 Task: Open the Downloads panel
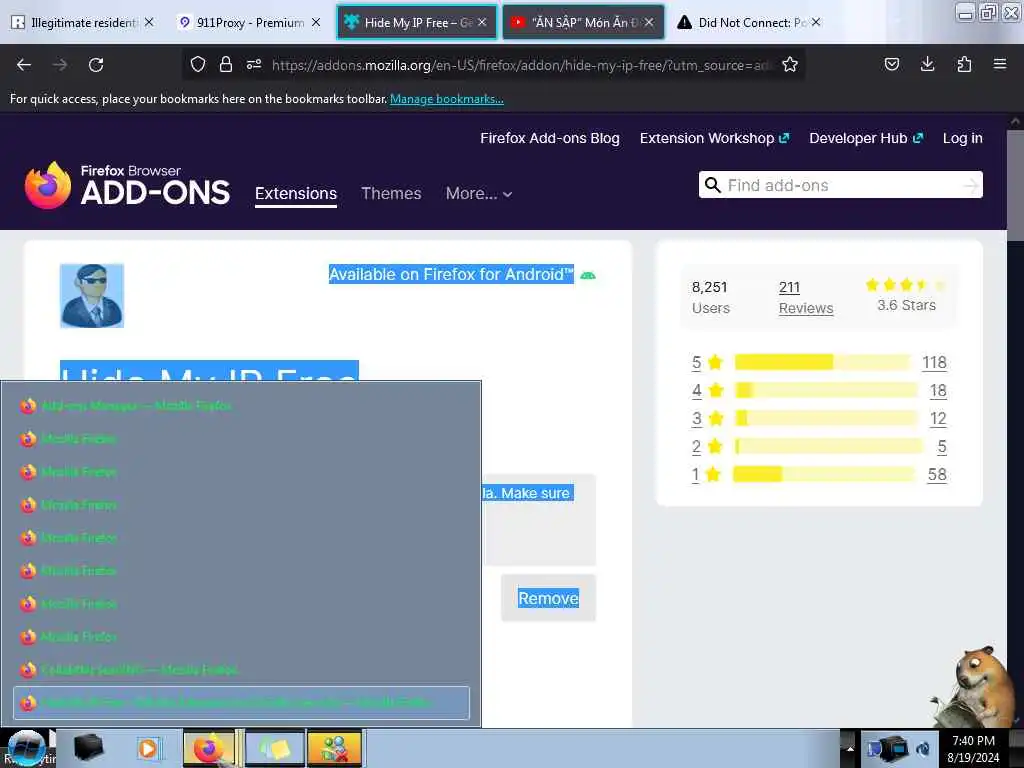click(927, 64)
